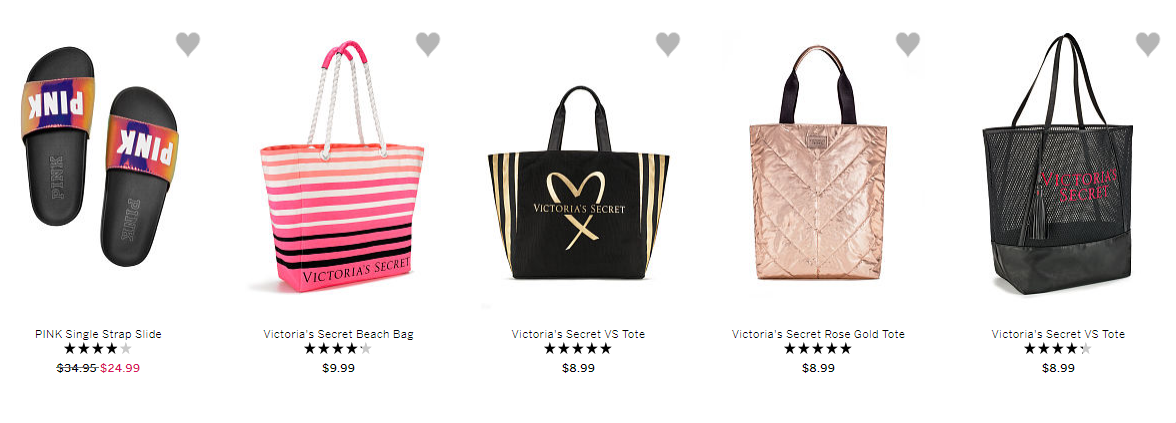The width and height of the screenshot is (1176, 423).
Task: Click the $9.99 Beach Bag price
Action: [338, 368]
